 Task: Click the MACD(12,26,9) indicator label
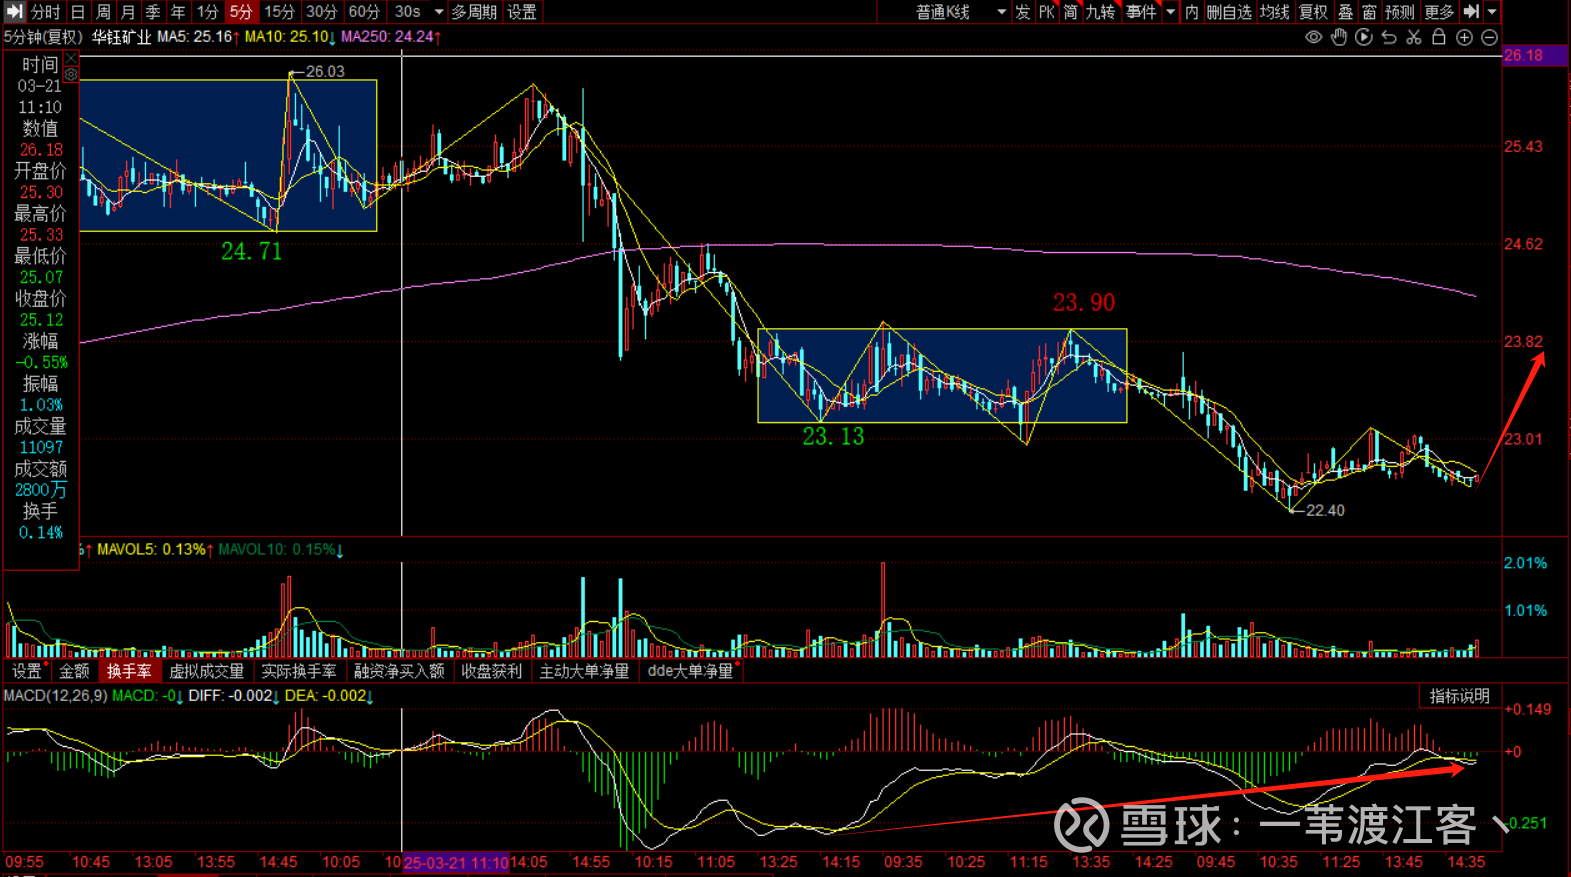point(55,695)
